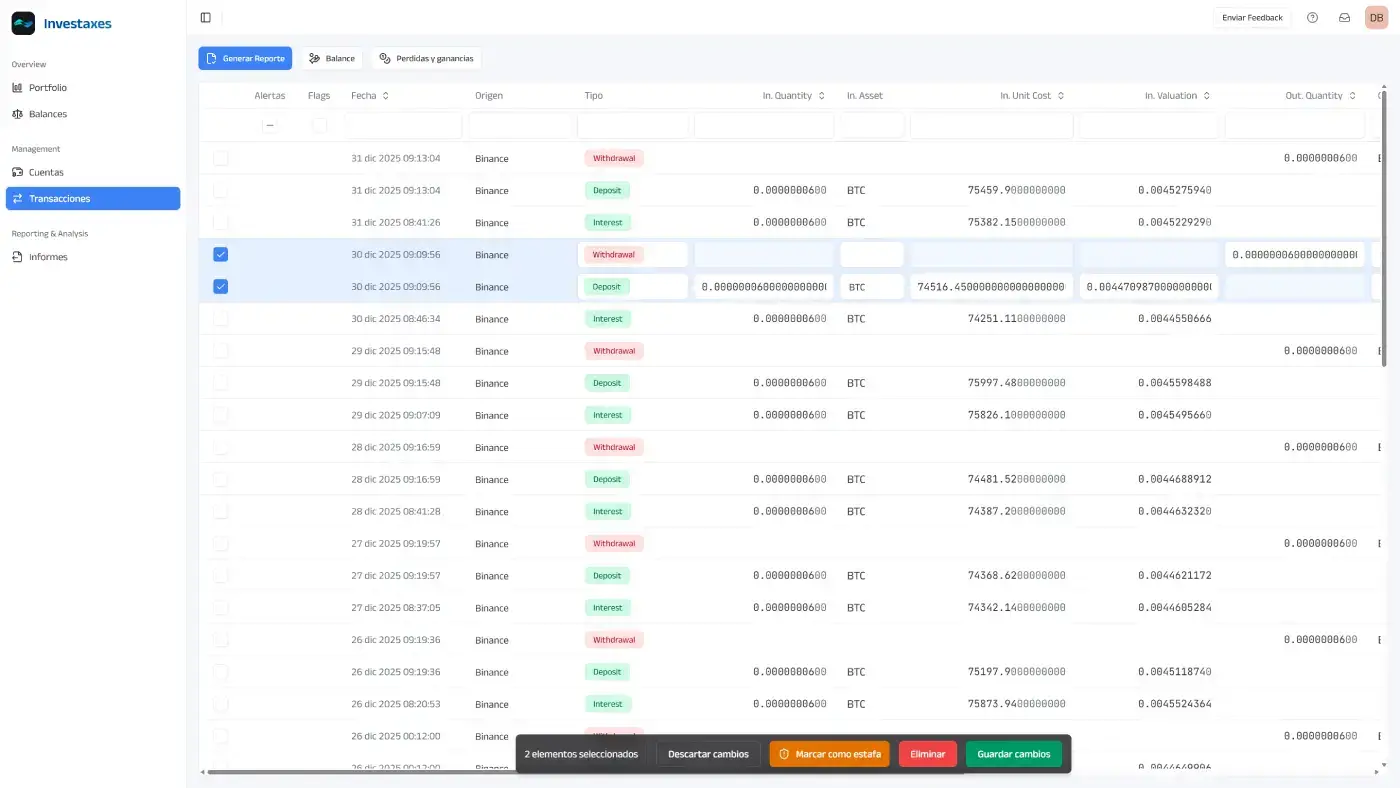Screen dimensions: 1400x788
Task: Click the In. Quantity filter input
Action: click(764, 125)
